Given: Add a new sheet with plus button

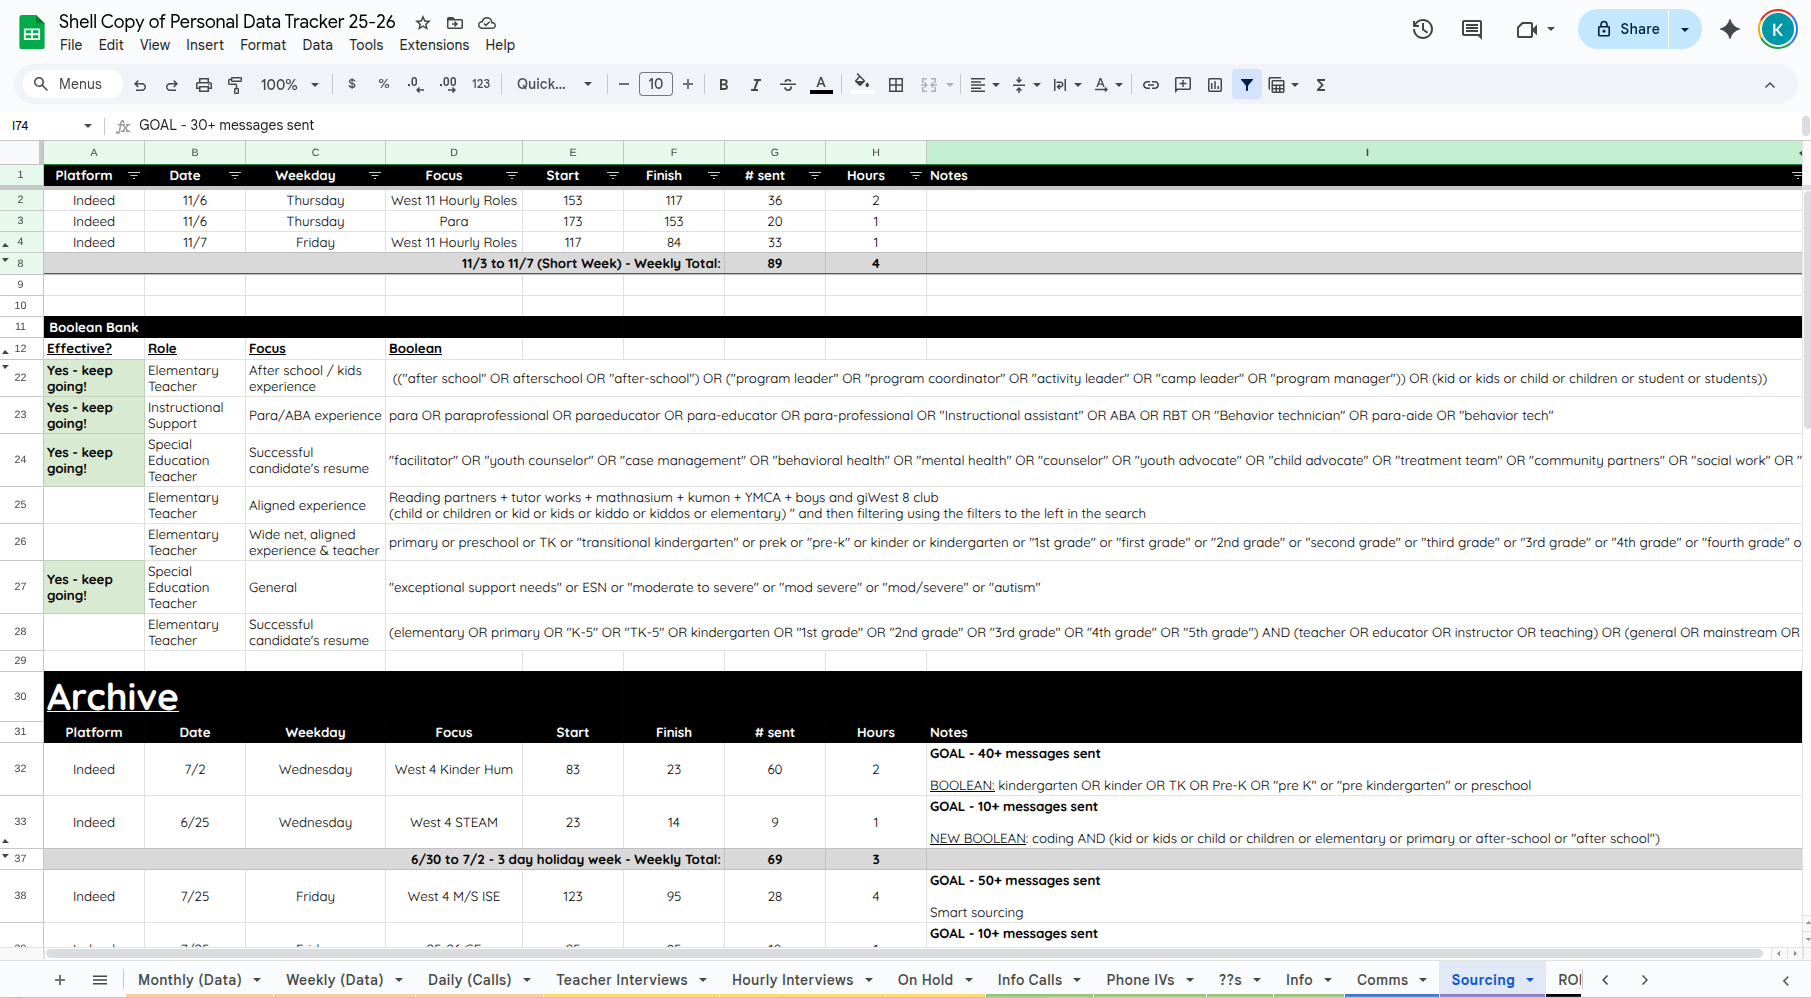Looking at the screenshot, I should (x=60, y=980).
